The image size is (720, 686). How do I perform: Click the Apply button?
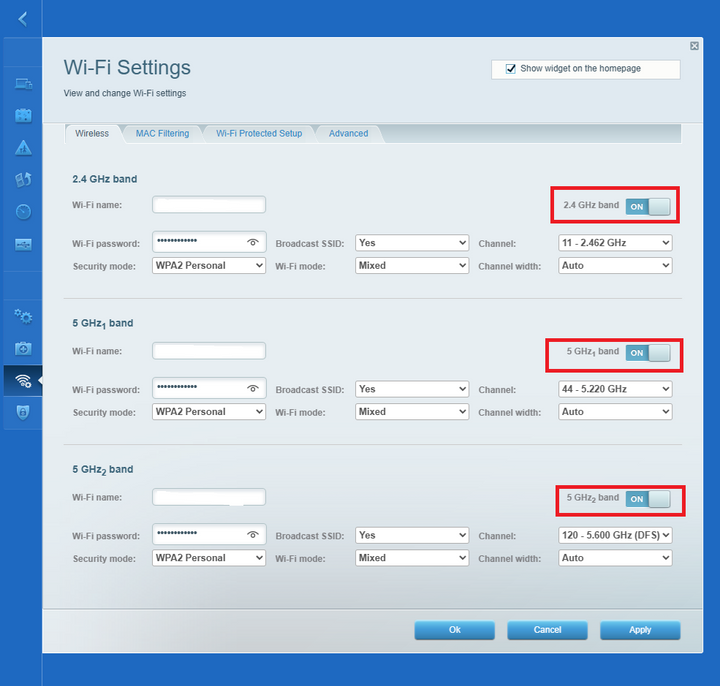click(640, 630)
